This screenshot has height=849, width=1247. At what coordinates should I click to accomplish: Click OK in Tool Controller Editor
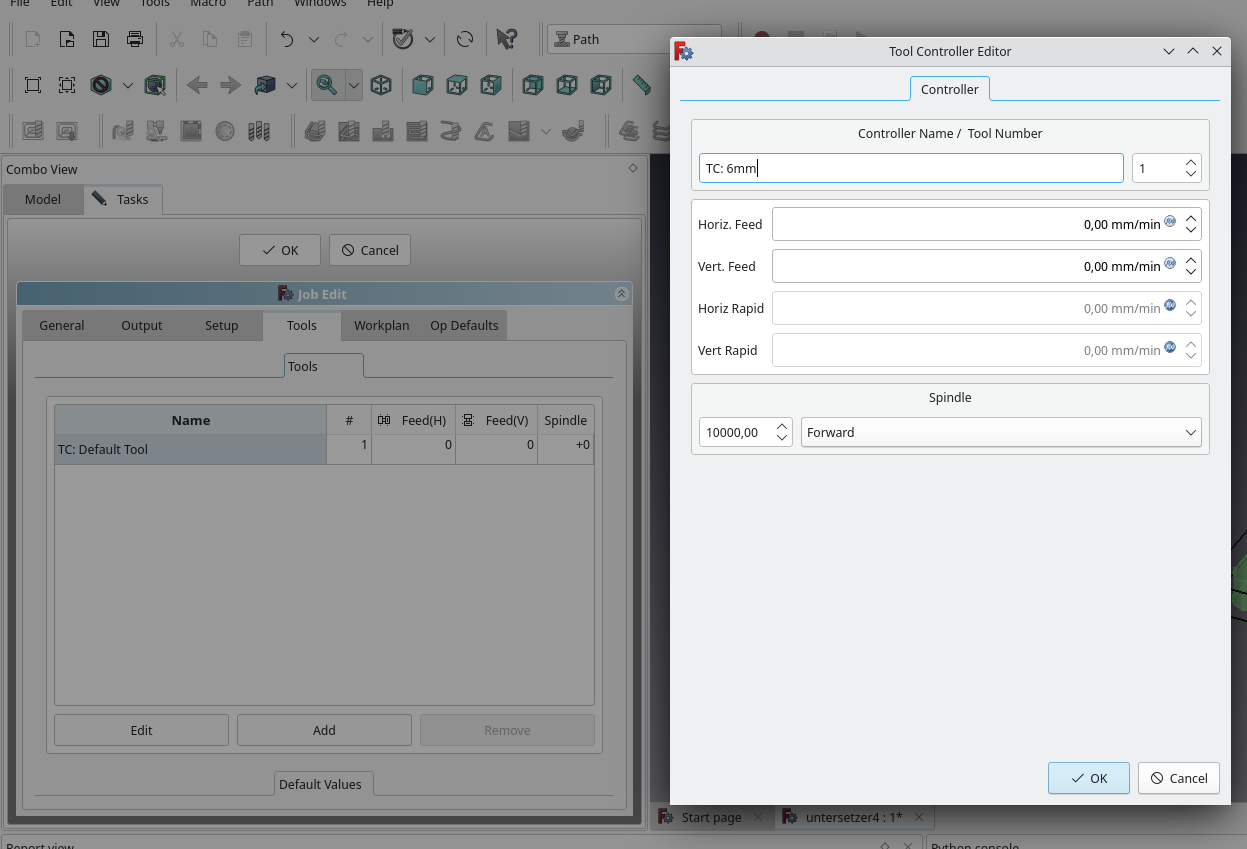pyautogui.click(x=1088, y=778)
